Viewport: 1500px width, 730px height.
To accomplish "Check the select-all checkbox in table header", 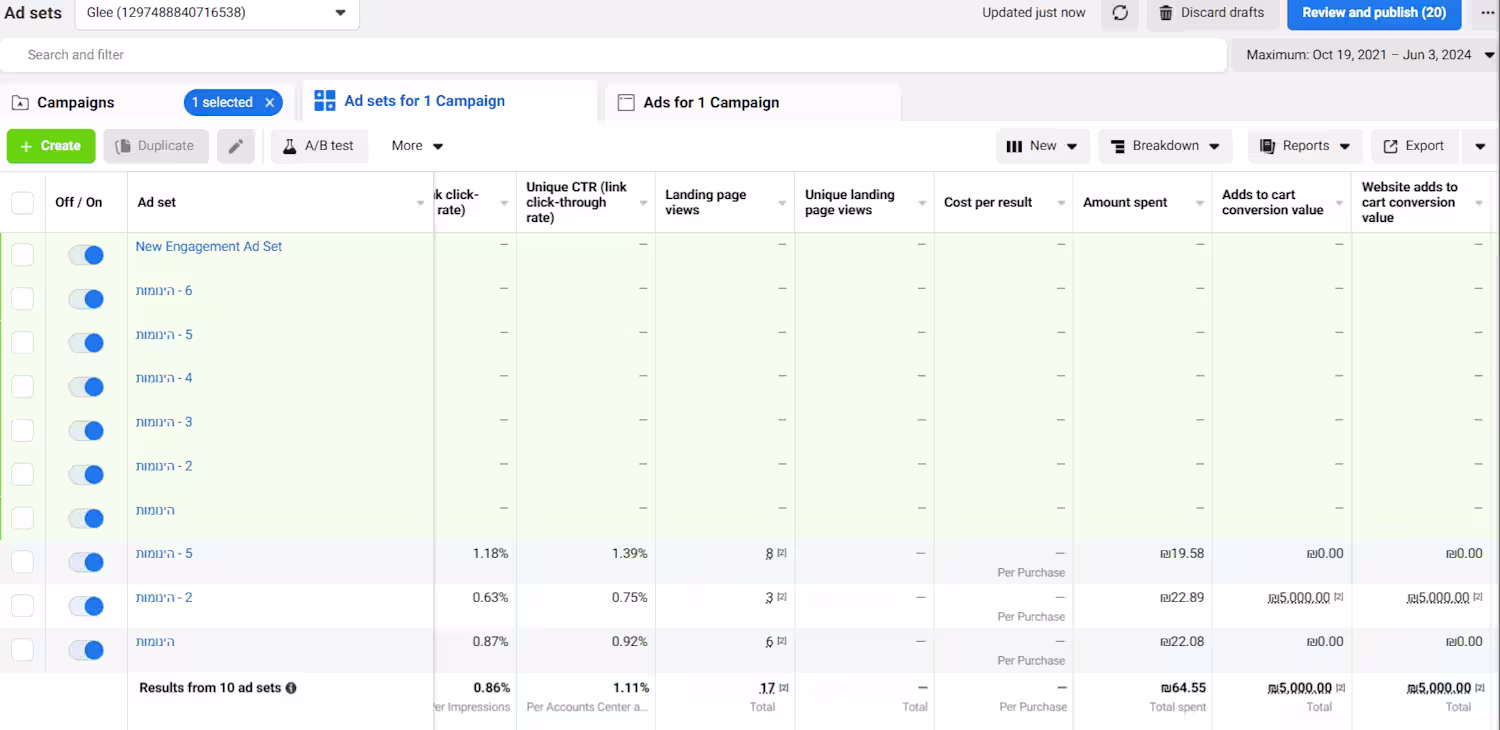I will [22, 202].
